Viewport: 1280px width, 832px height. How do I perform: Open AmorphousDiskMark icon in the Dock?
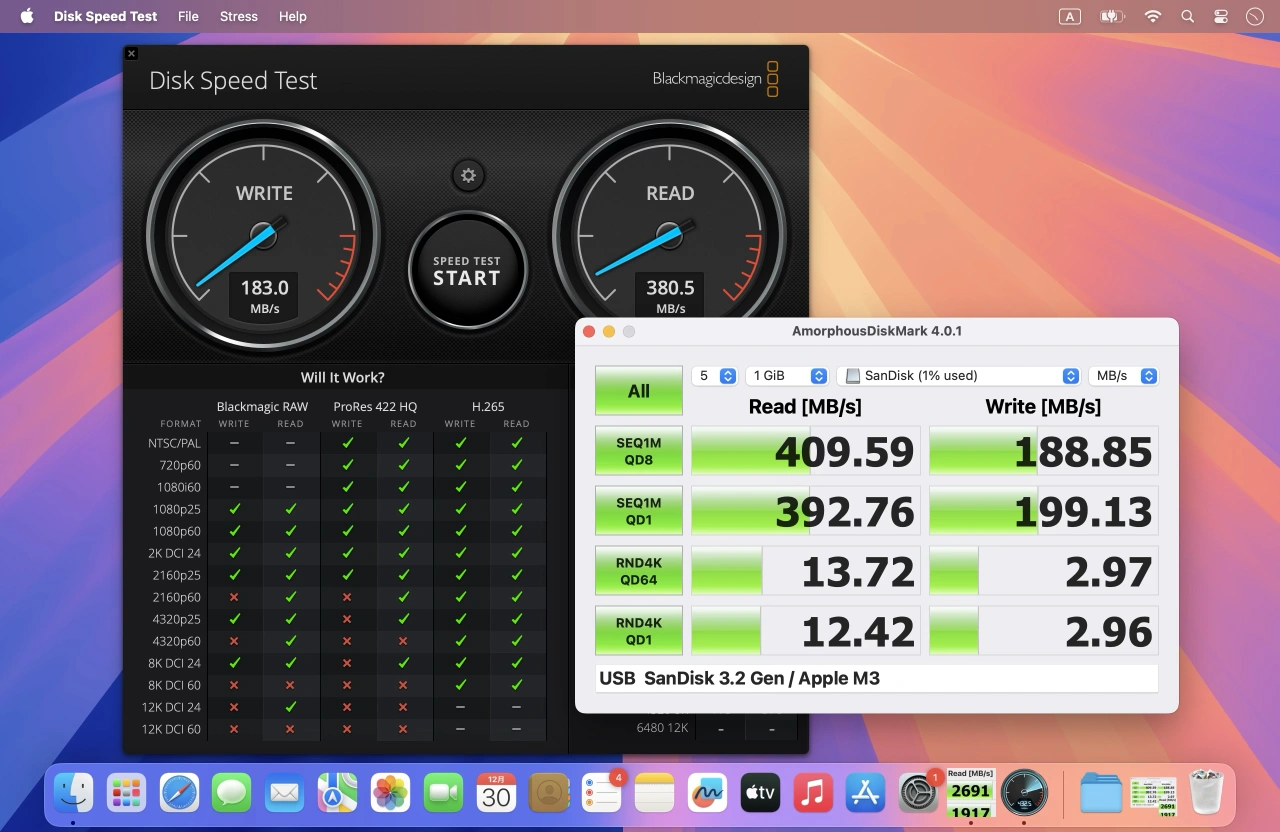click(971, 794)
